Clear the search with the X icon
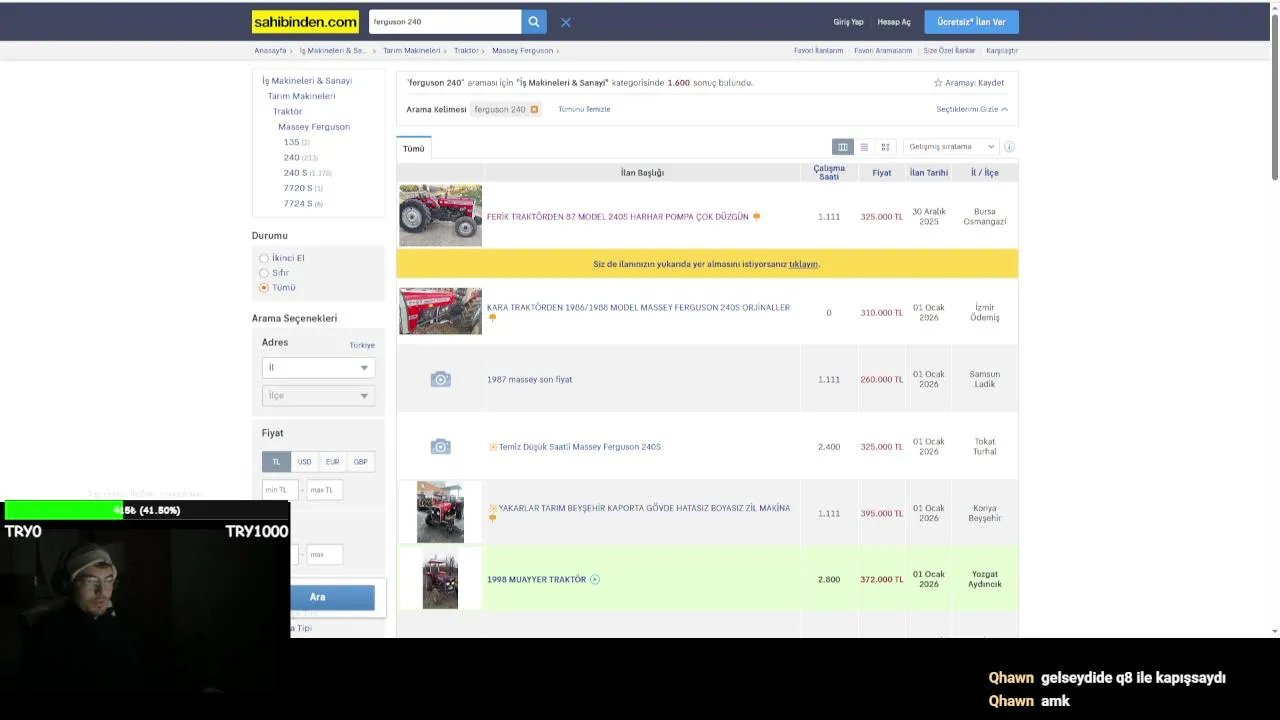Viewport: 1280px width, 720px height. [x=565, y=22]
